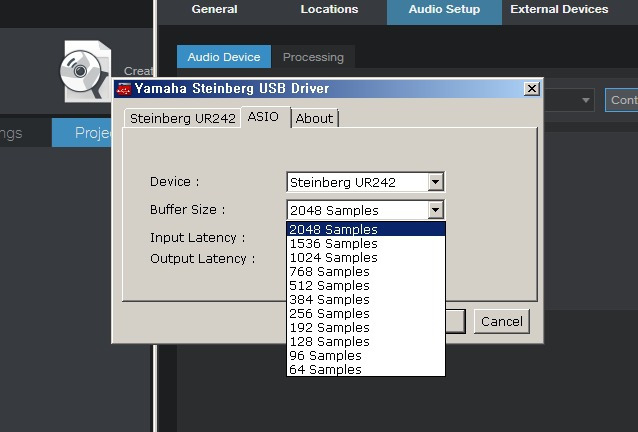Select the ASIO tab in driver dialog
This screenshot has width=638, height=432.
coord(263,117)
